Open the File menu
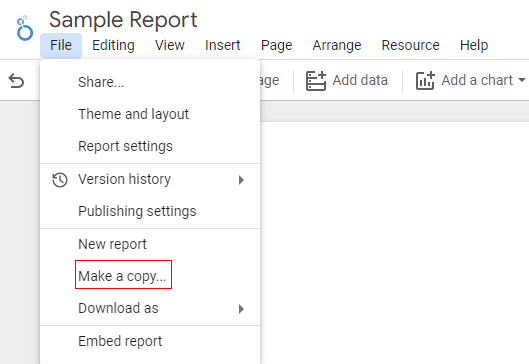This screenshot has width=529, height=364. tap(61, 45)
